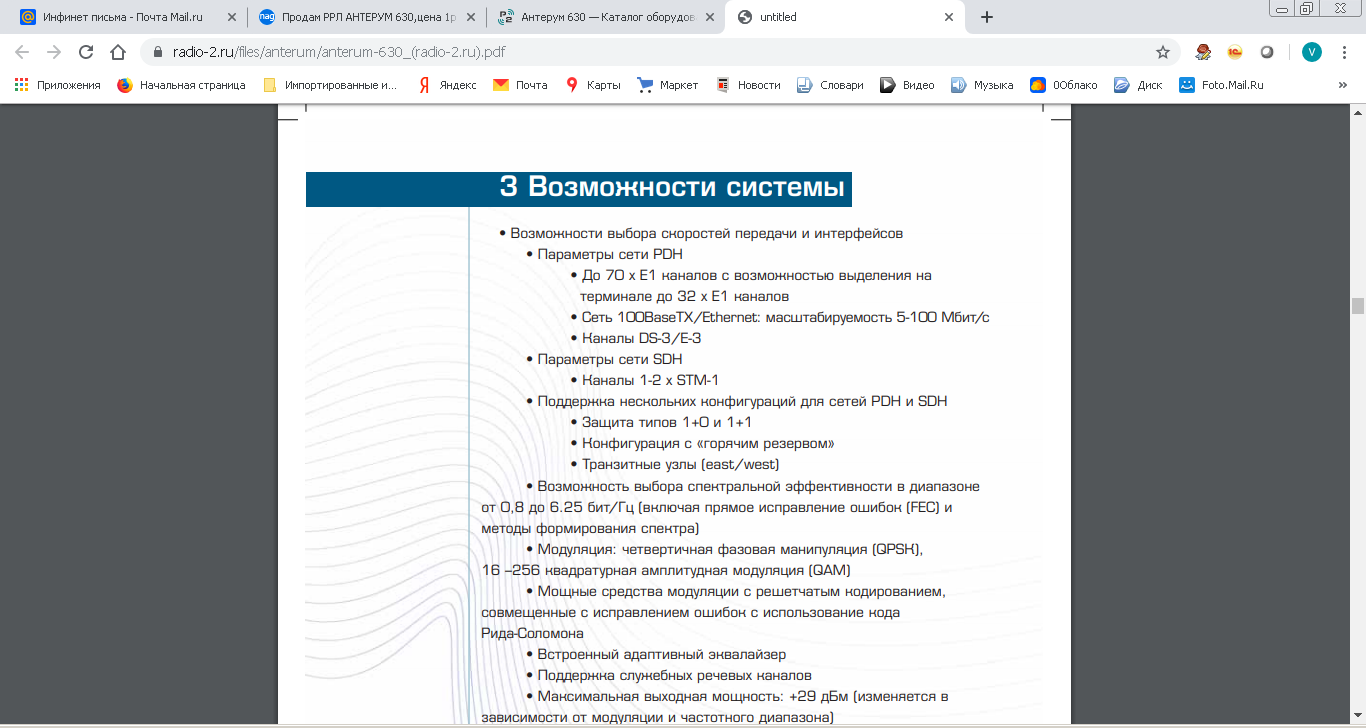Click the text 'Встроенный адаптивный эквалайзер'
1366x728 pixels.
tap(661, 654)
